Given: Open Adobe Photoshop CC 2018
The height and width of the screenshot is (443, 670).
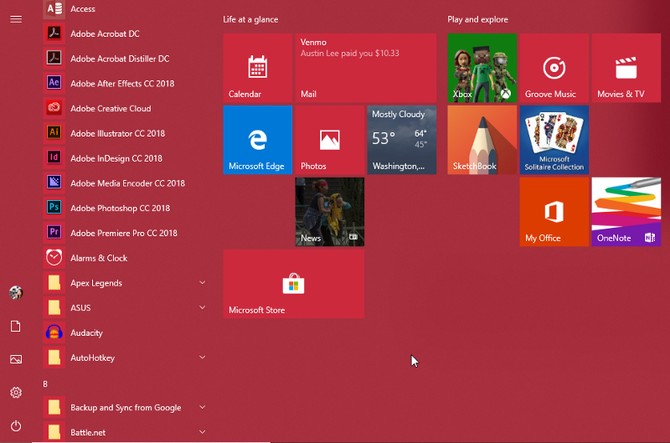Looking at the screenshot, I should point(120,208).
